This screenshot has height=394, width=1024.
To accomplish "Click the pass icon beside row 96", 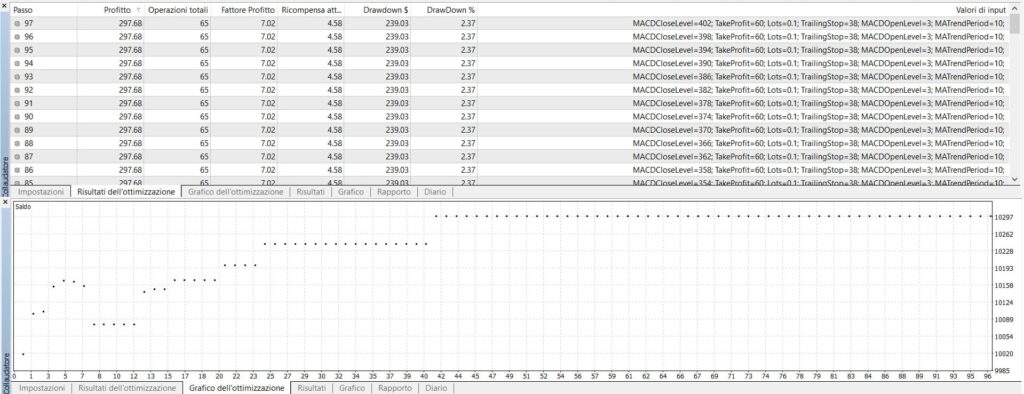I will pos(17,37).
